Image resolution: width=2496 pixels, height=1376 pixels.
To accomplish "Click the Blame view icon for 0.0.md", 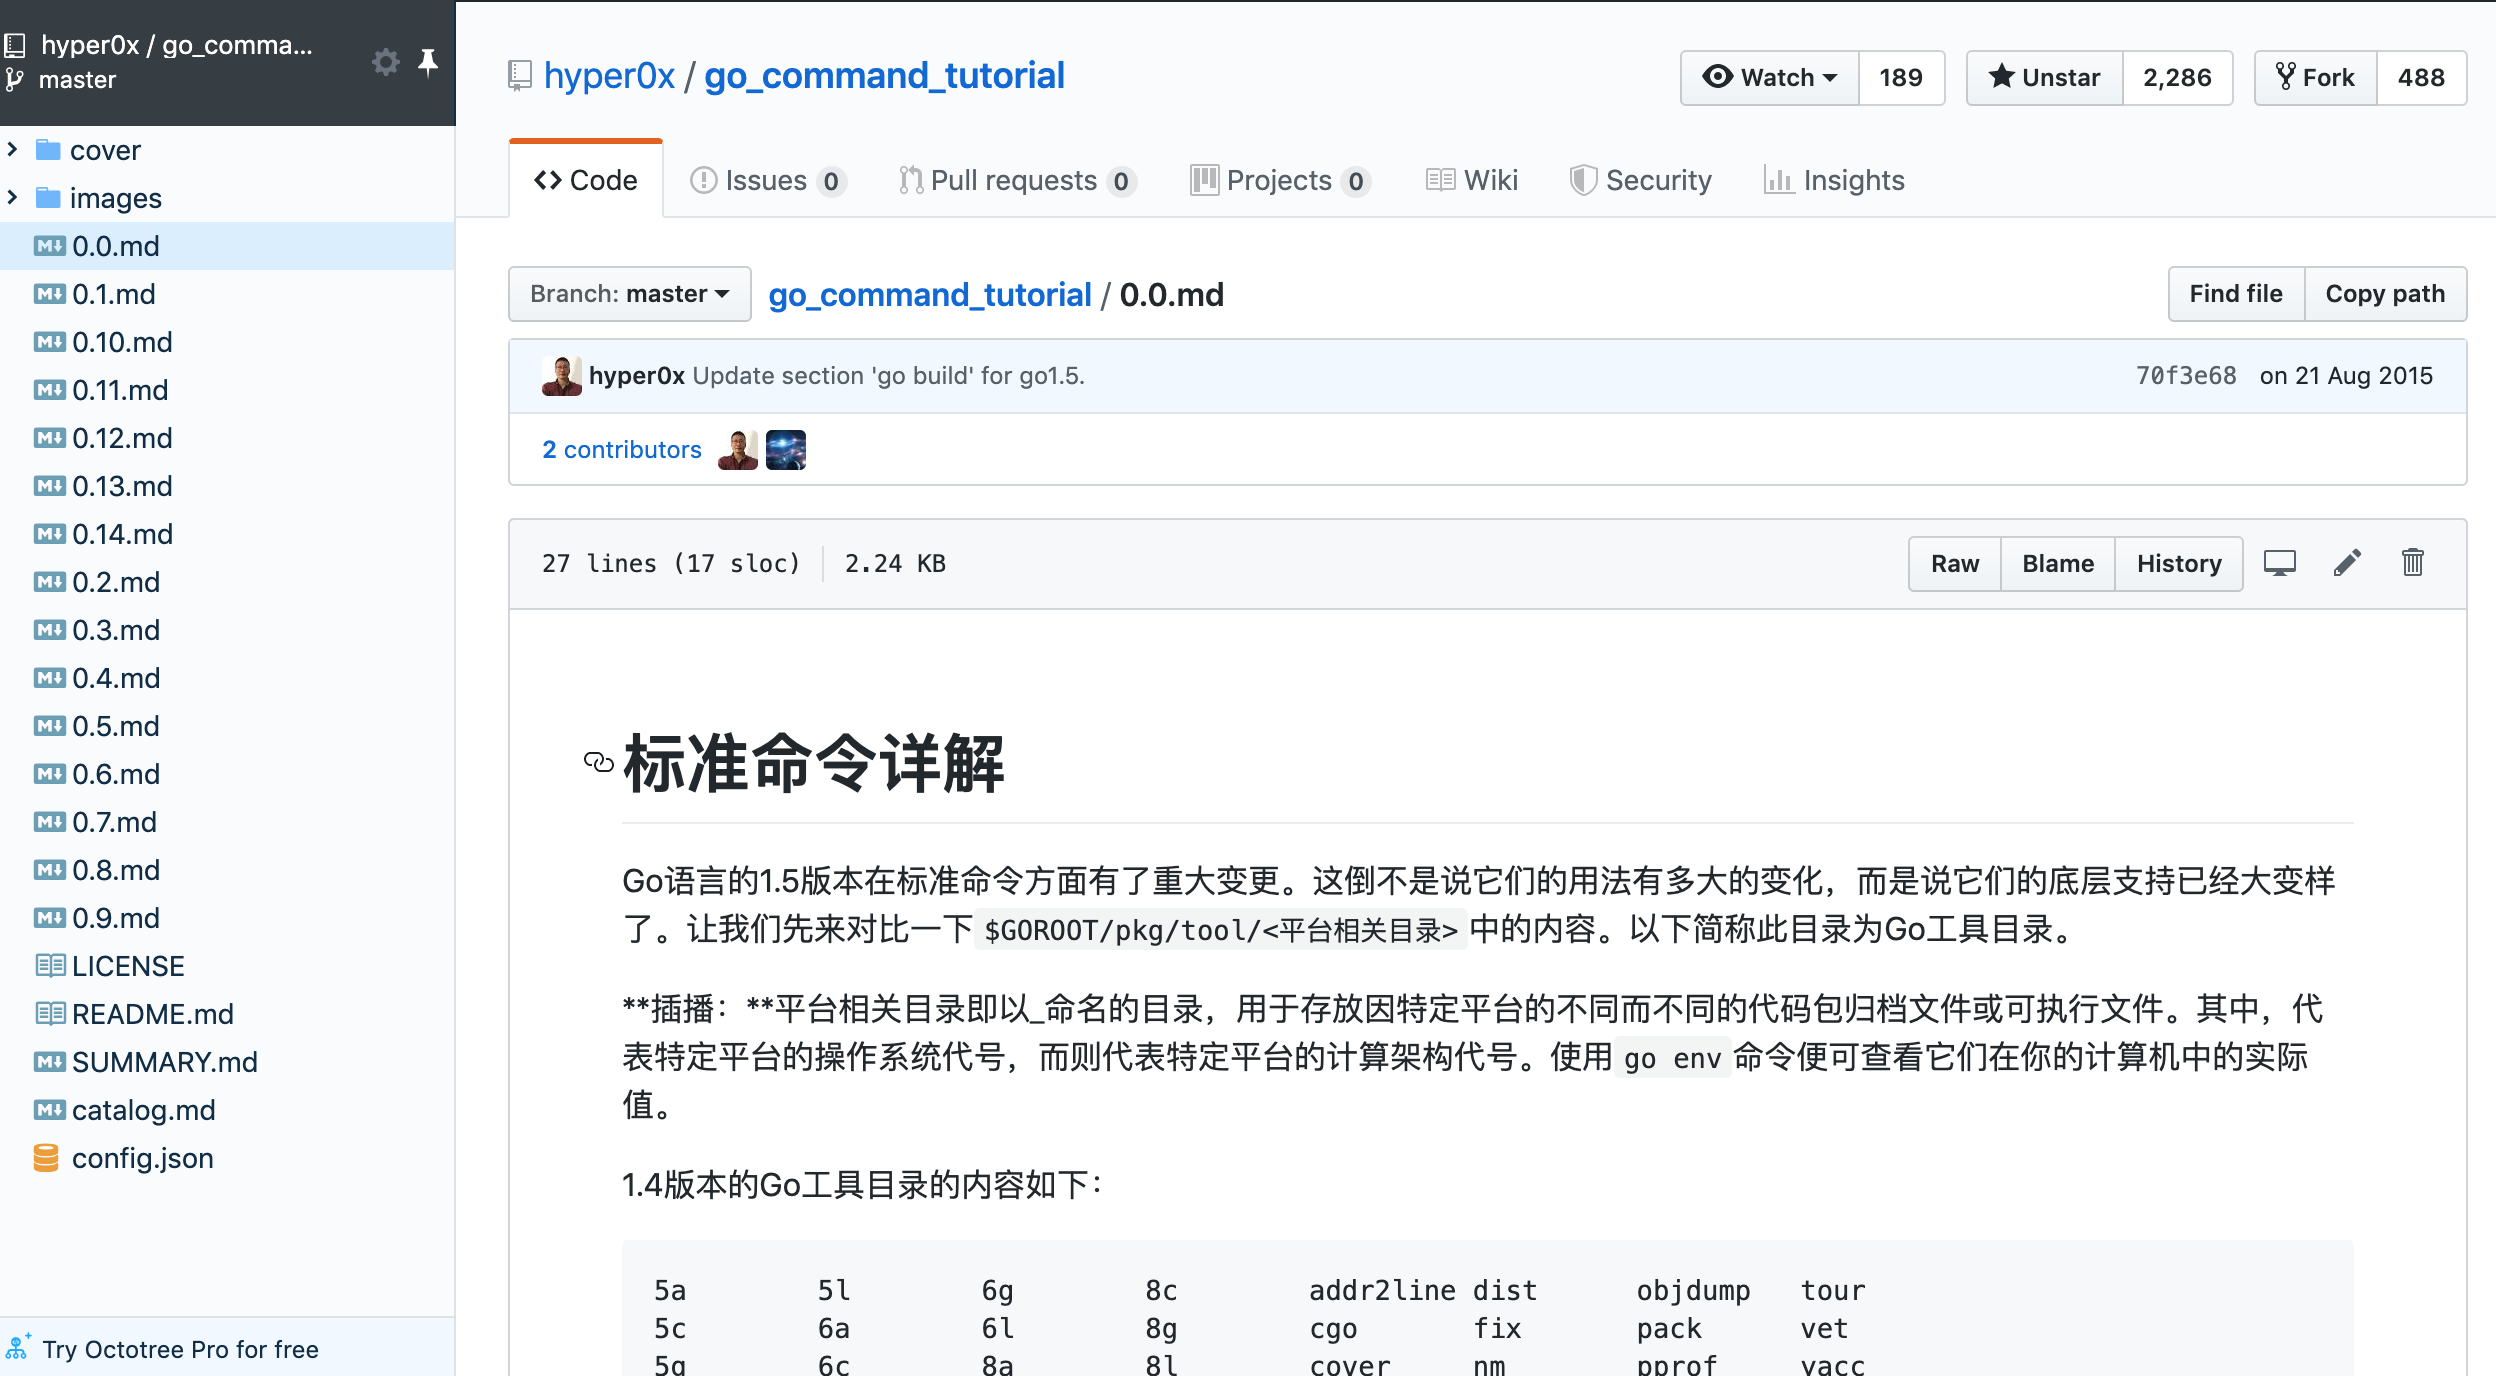I will pos(2055,563).
